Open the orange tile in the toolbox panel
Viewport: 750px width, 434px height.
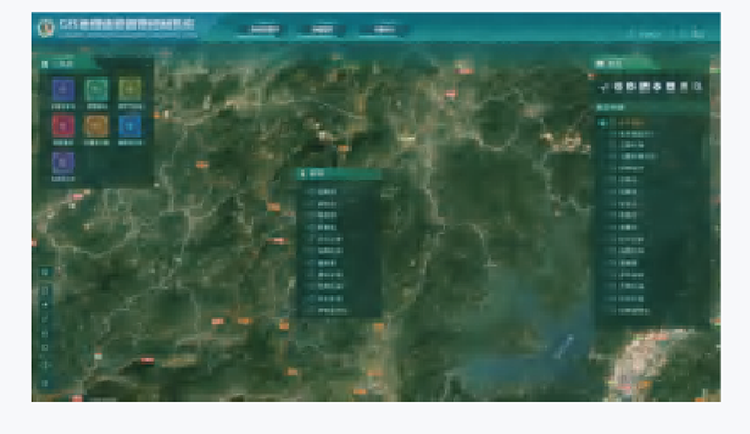pyautogui.click(x=96, y=124)
